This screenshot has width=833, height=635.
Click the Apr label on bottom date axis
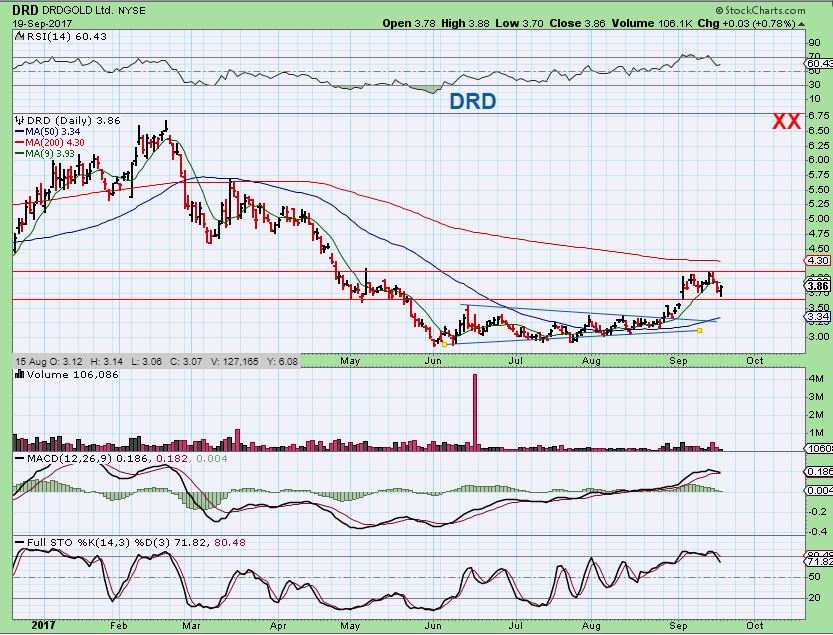pyautogui.click(x=278, y=625)
